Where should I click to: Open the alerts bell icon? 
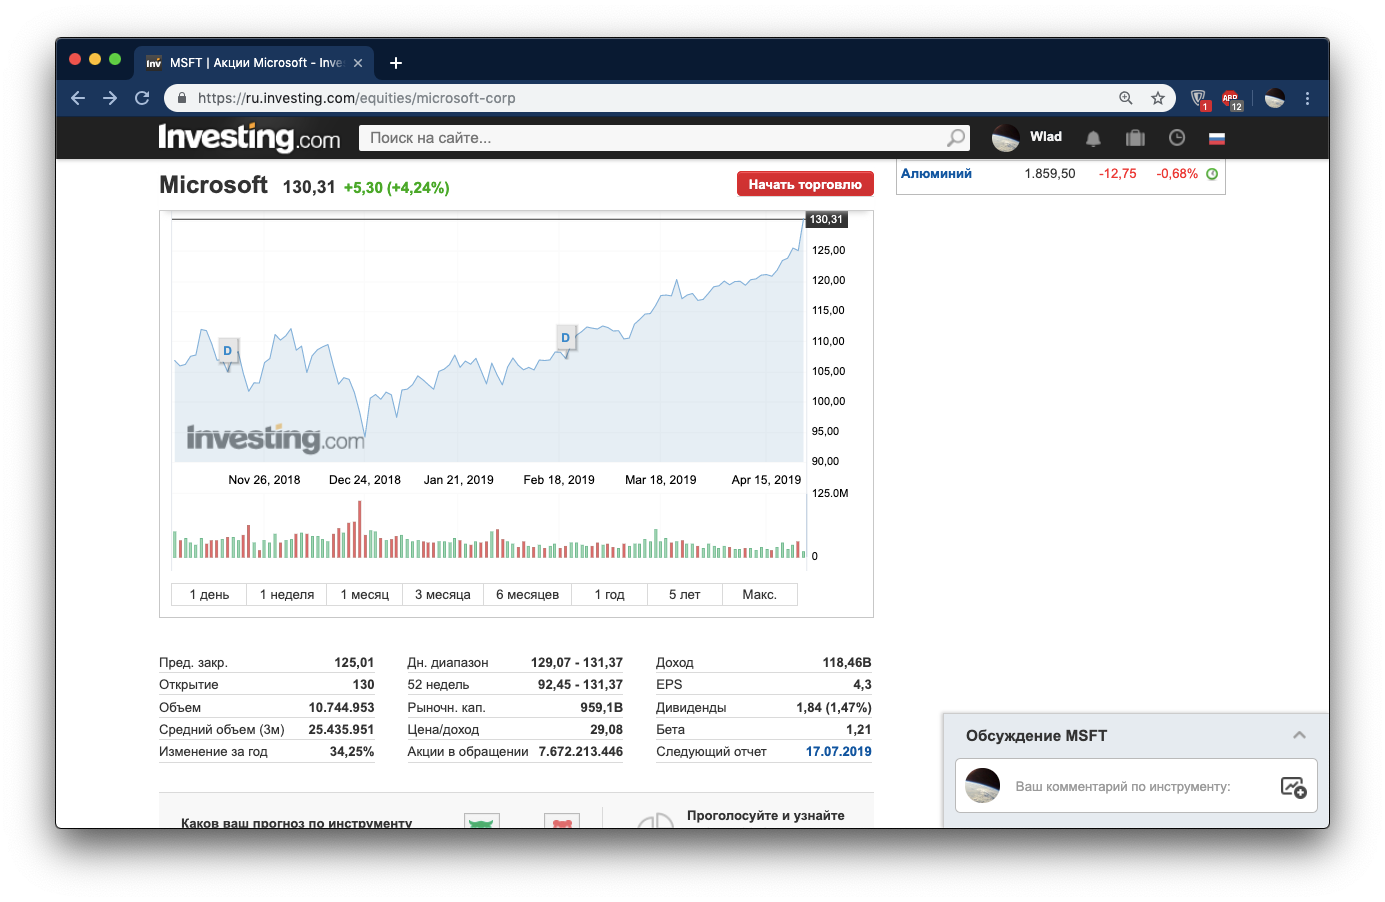1093,138
